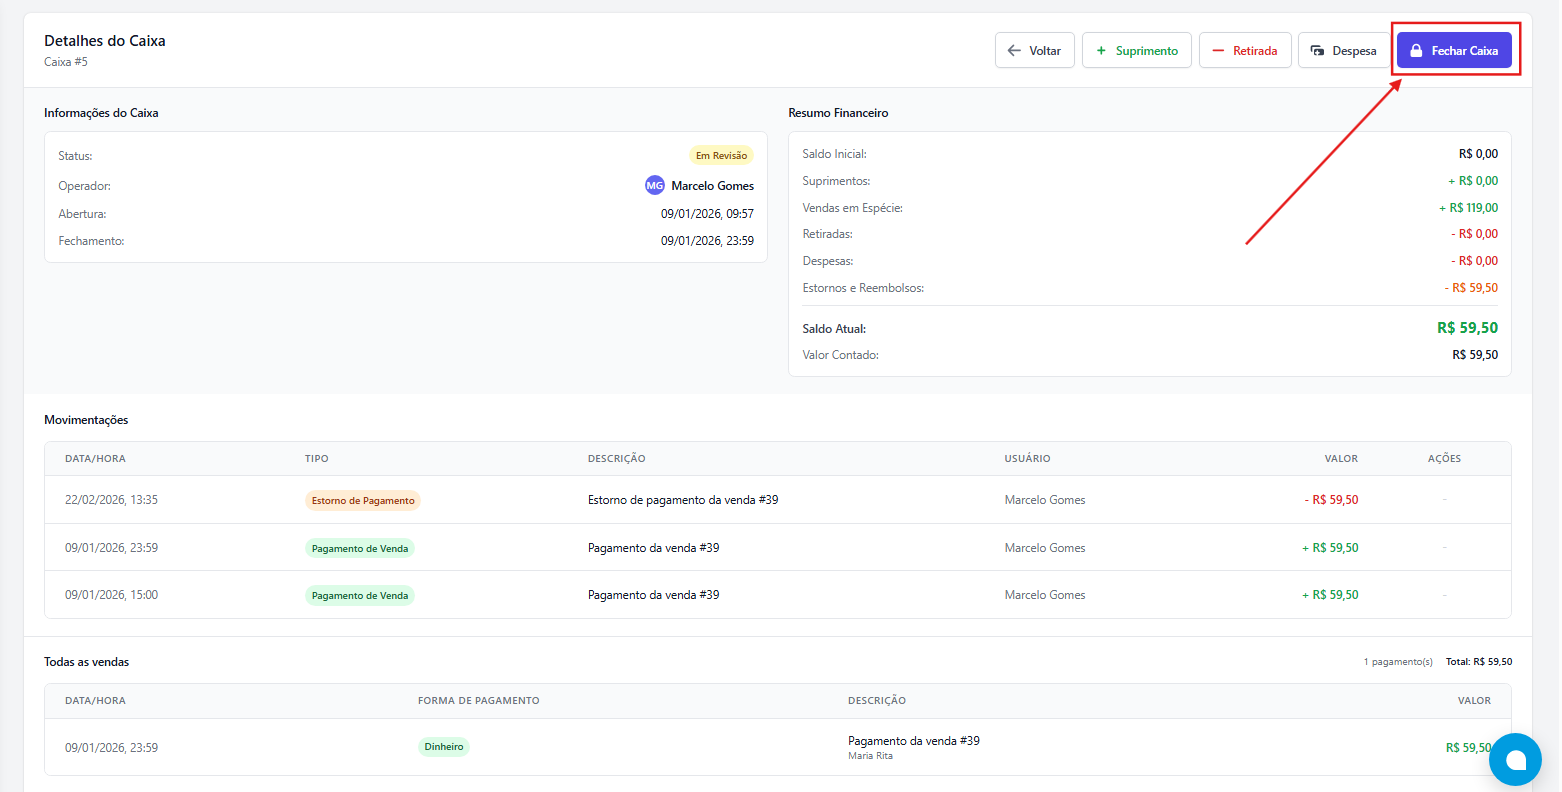Click the back arrow icon beside Voltar
The height and width of the screenshot is (792, 1562).
(x=1014, y=51)
